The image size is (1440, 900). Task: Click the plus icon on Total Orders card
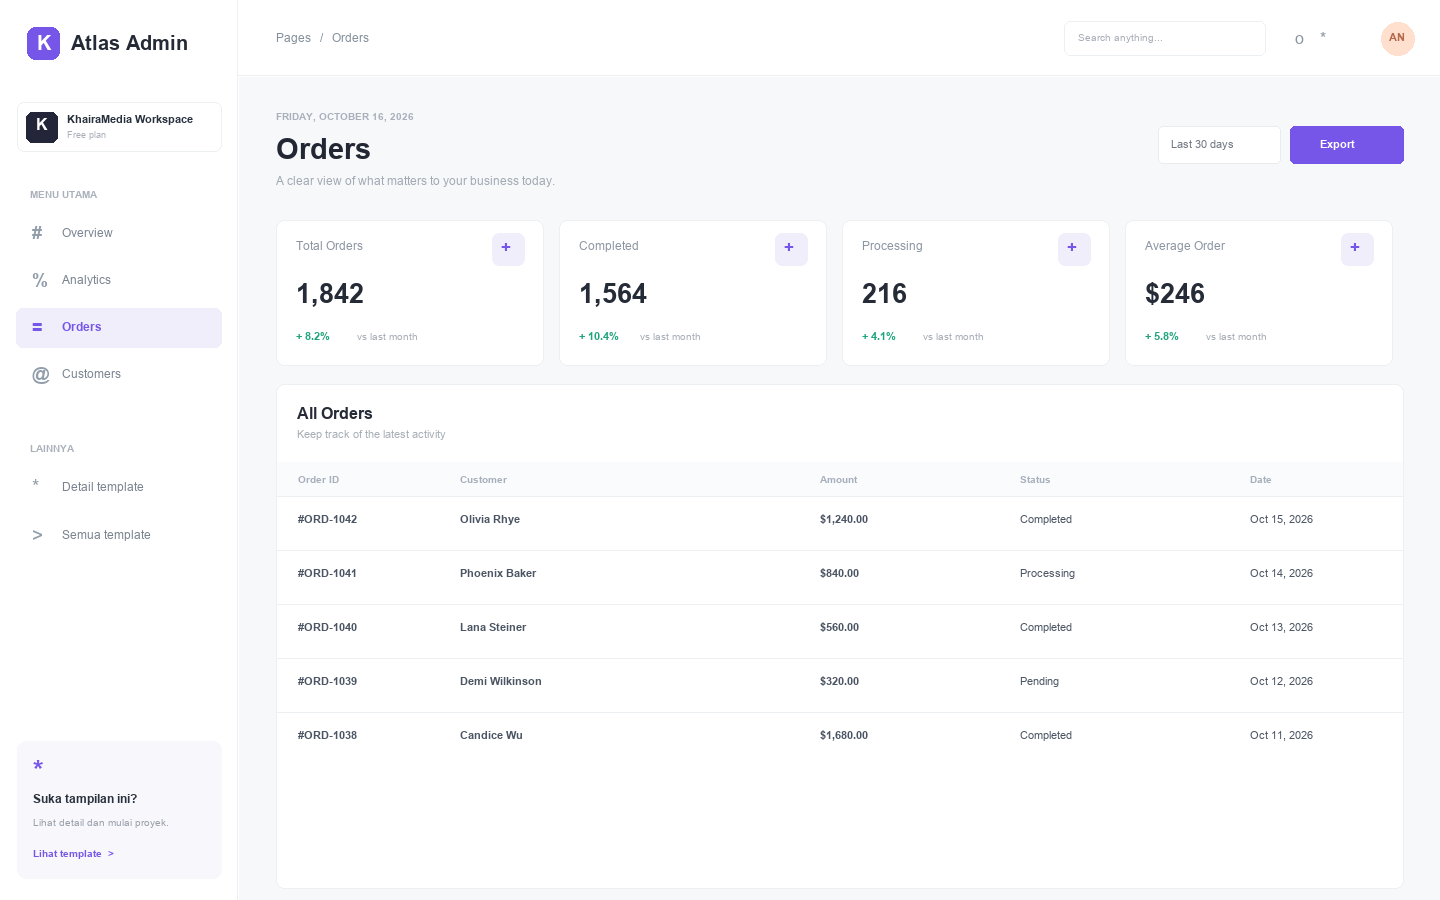508,249
